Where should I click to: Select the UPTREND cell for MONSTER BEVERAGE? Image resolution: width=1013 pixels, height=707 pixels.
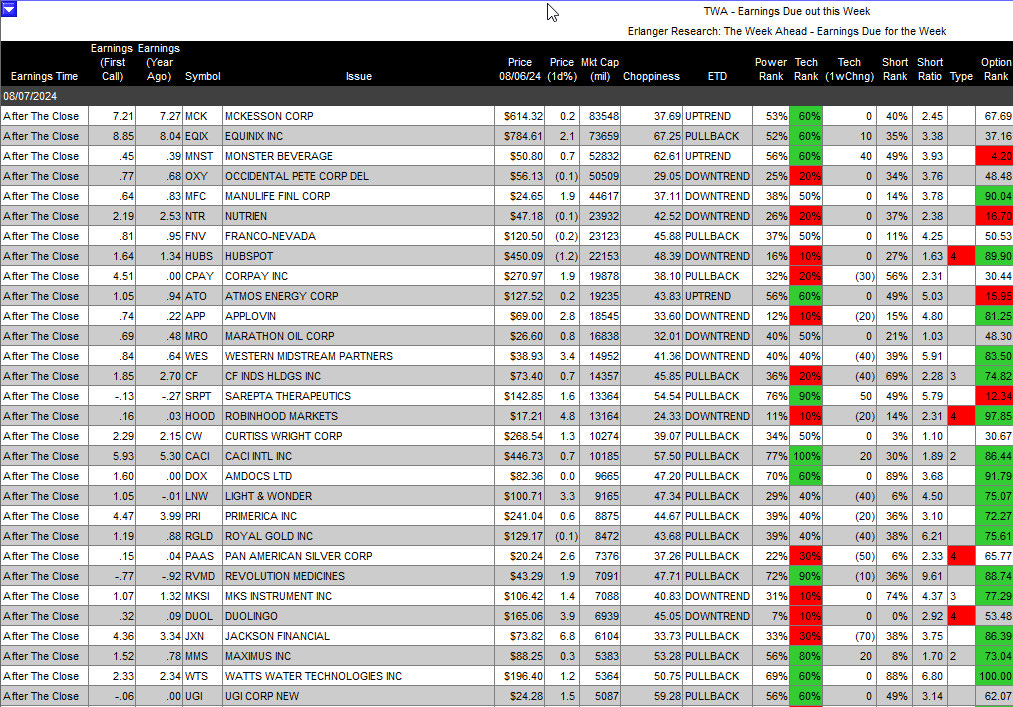(718, 156)
